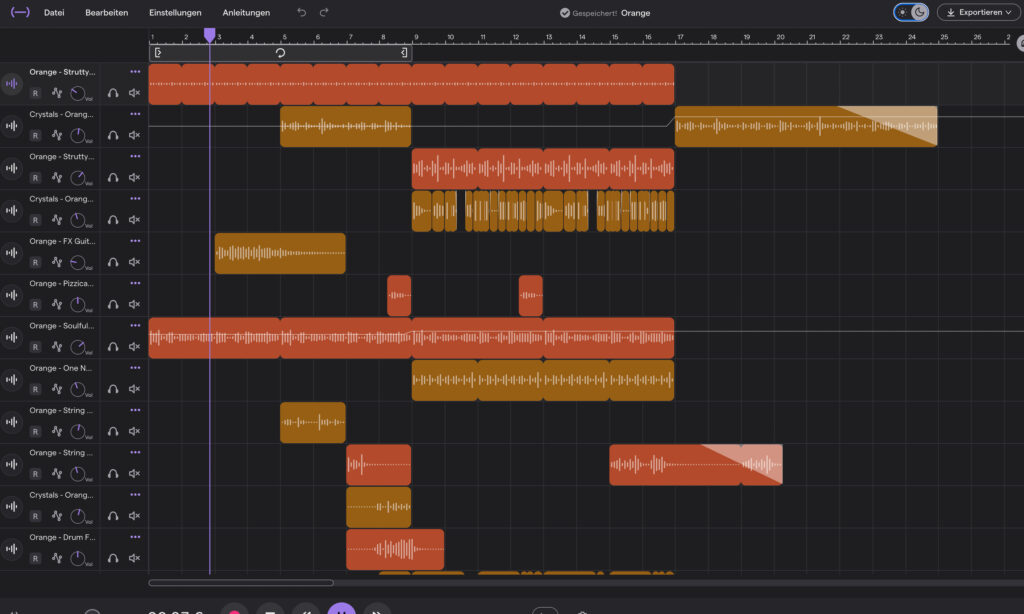1024x614 pixels.
Task: Arm record on Orange - Drum F track
Action: tap(35, 558)
